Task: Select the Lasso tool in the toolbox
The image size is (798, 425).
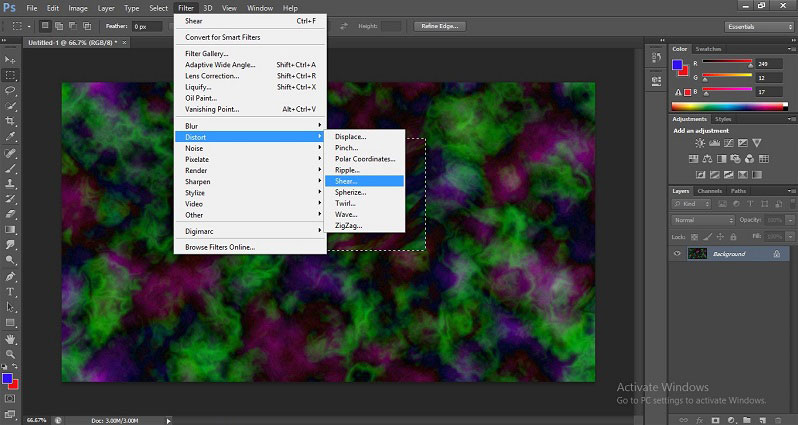Action: click(x=10, y=89)
